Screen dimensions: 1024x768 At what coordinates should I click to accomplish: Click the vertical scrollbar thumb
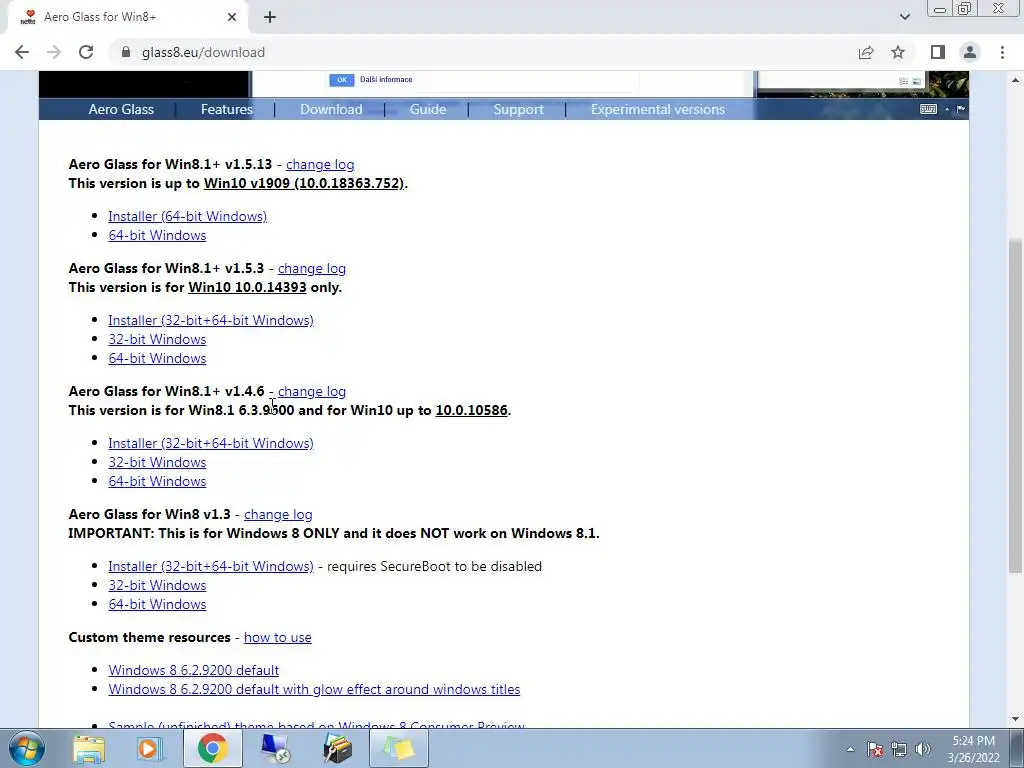1016,406
